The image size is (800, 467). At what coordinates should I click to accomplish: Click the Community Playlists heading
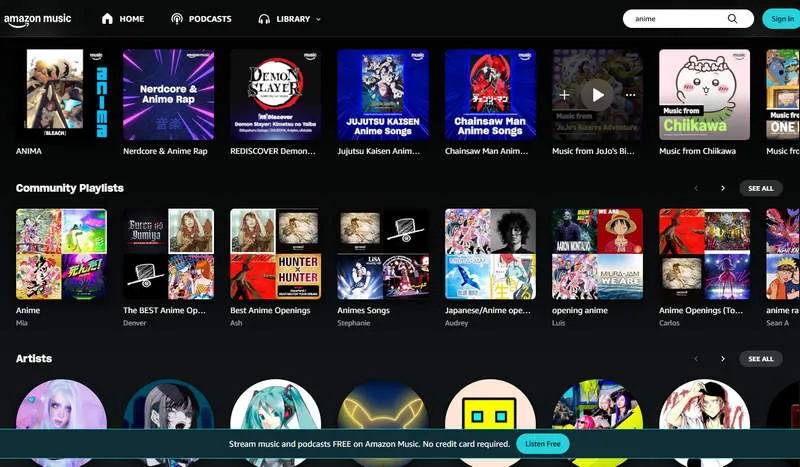click(70, 188)
